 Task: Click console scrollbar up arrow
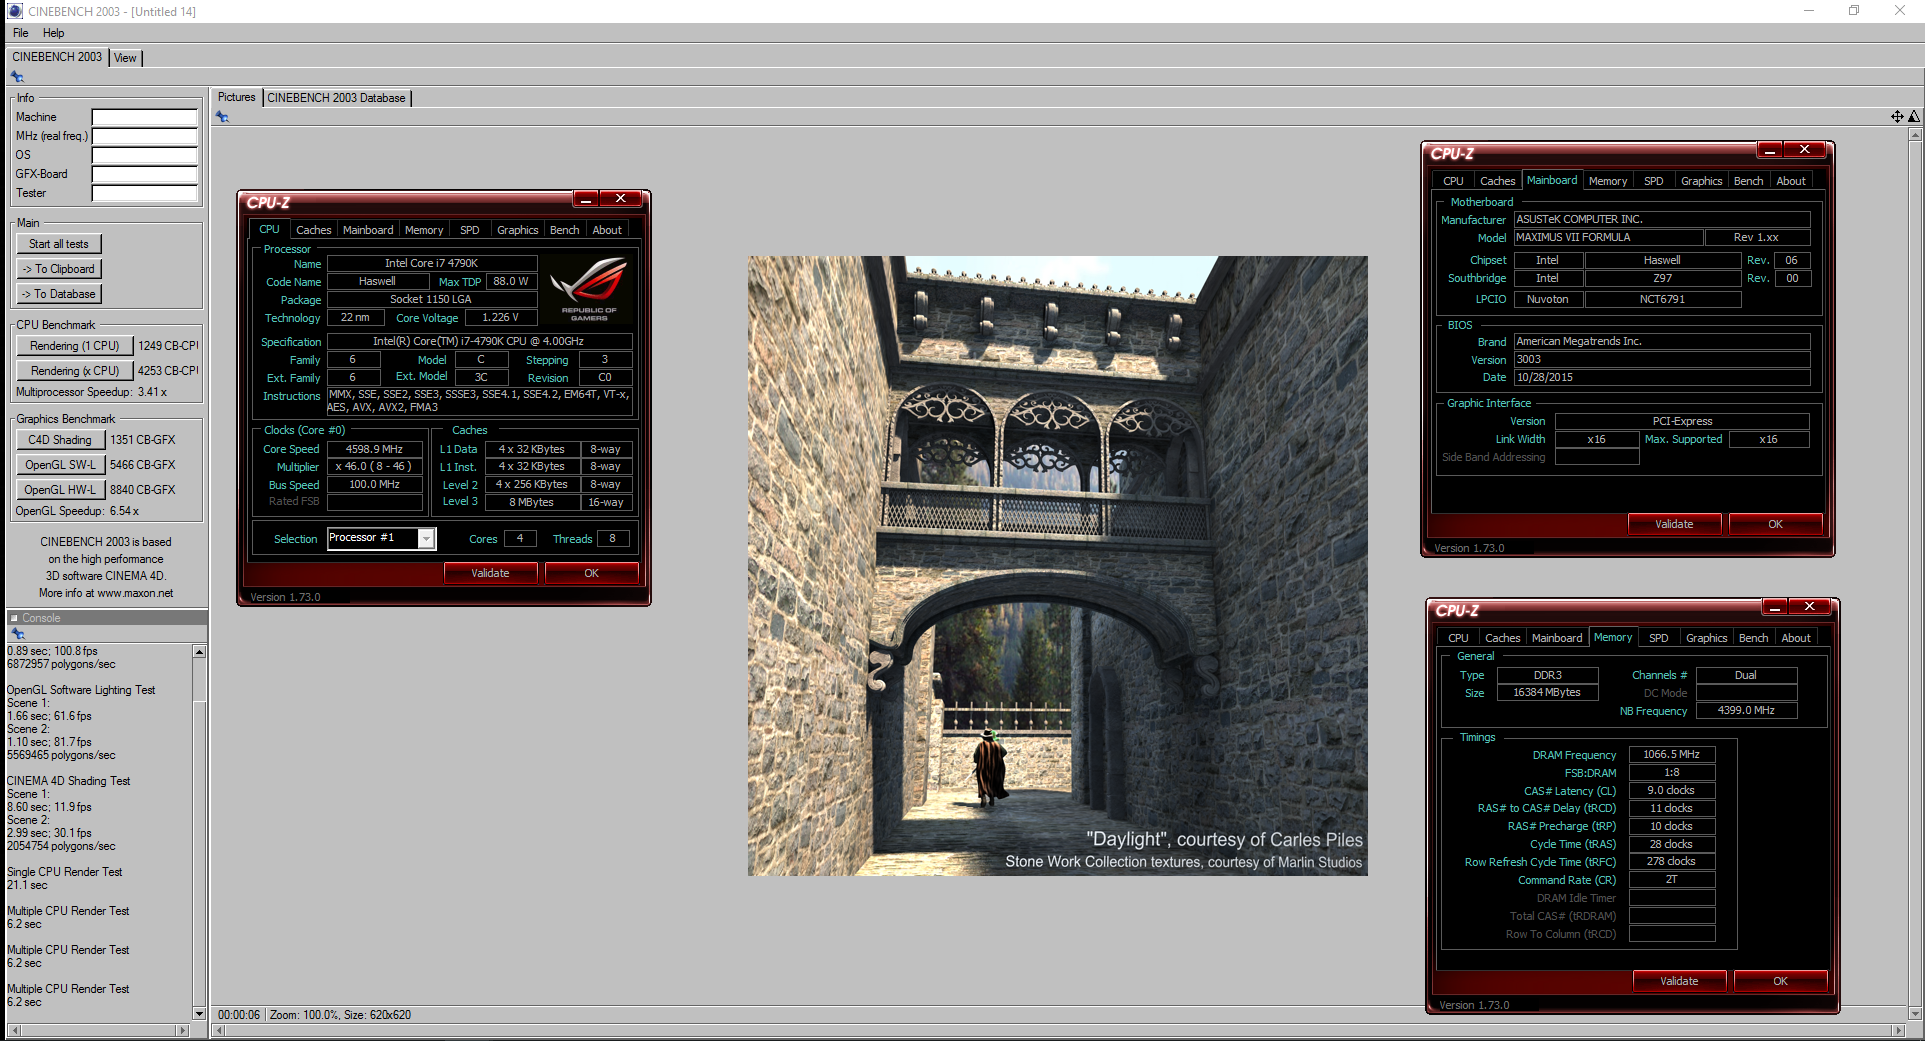[199, 652]
